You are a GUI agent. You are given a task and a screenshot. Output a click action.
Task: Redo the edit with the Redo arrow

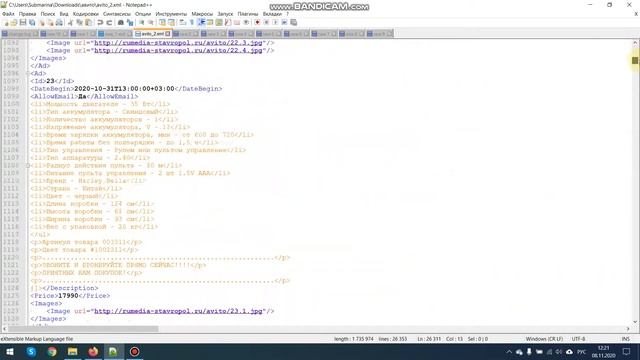[109, 22]
